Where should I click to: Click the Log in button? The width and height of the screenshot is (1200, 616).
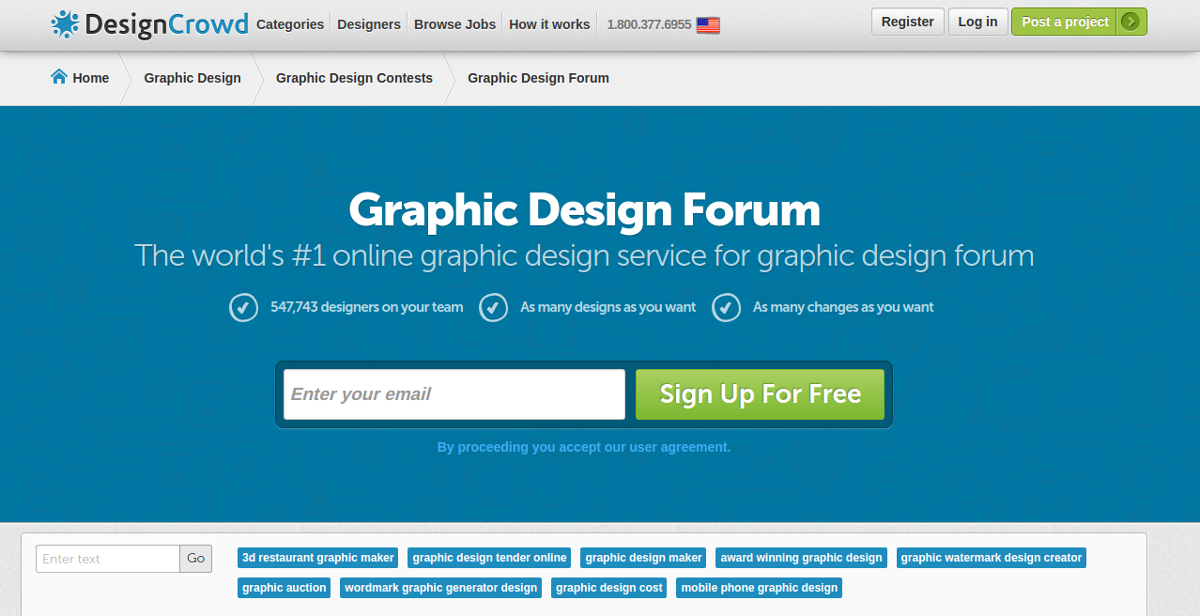pos(977,20)
